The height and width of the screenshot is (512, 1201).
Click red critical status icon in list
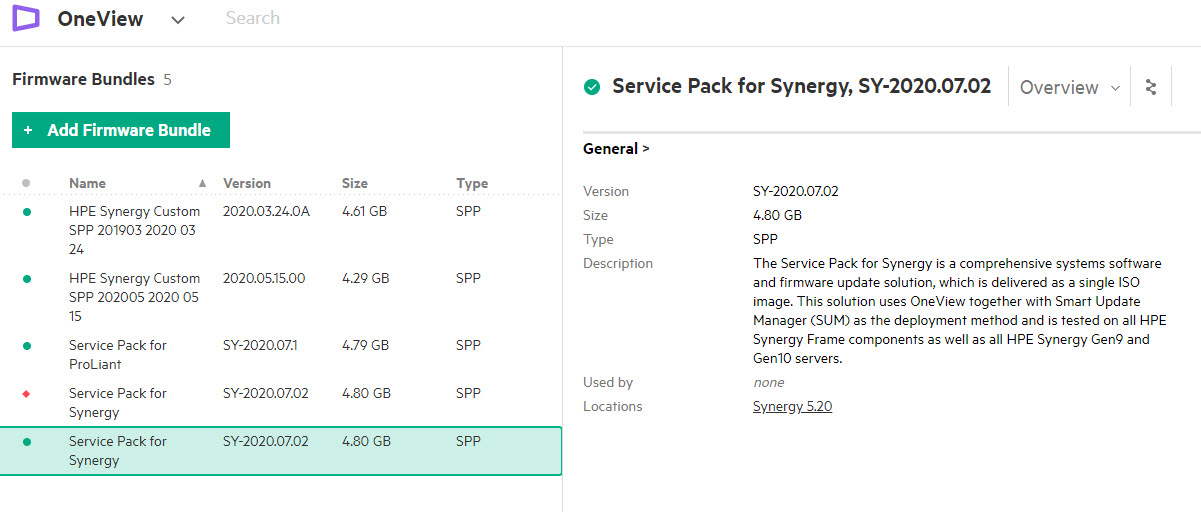click(26, 394)
